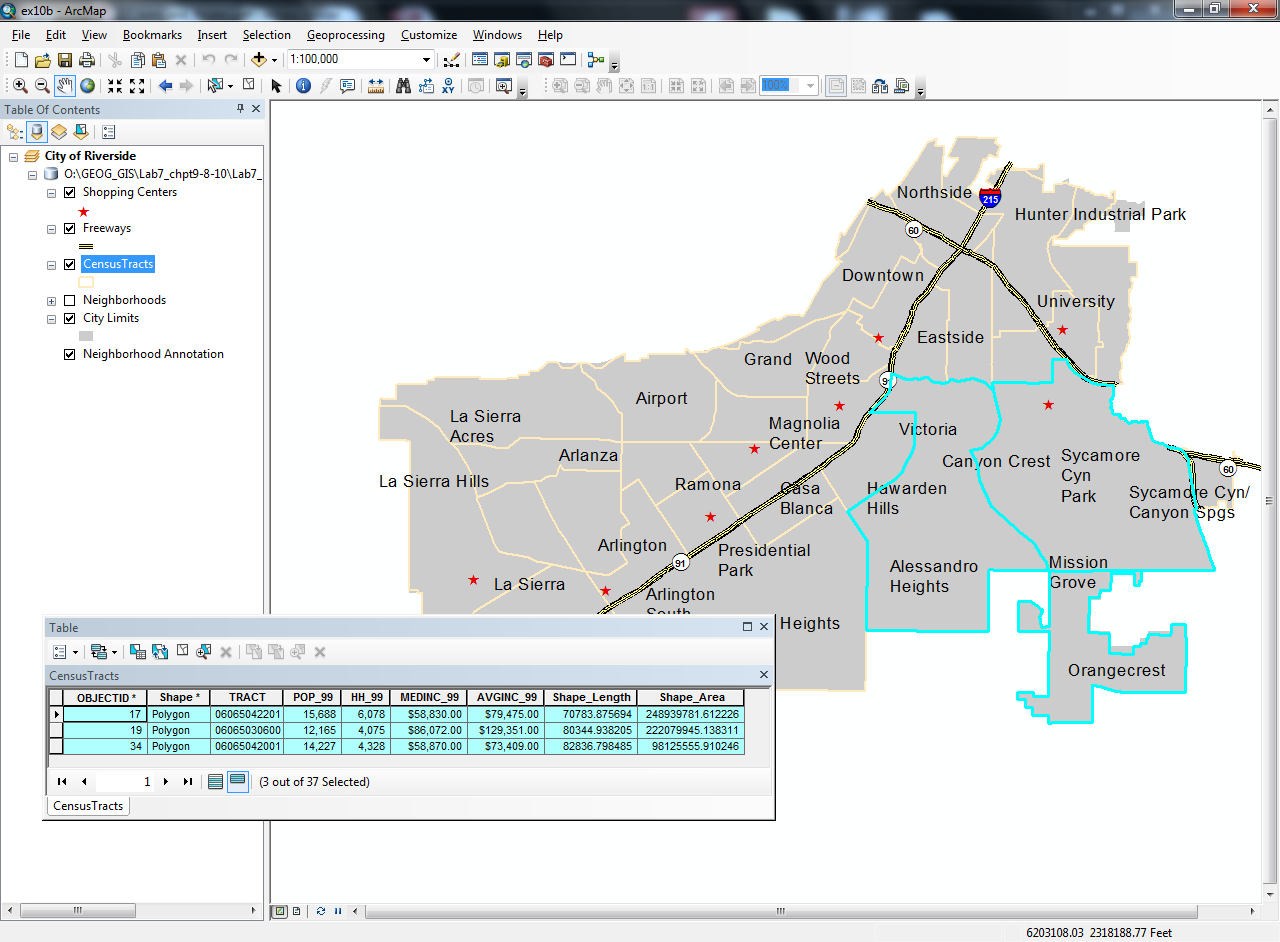
Task: Toggle the CensusTracts layer checkbox
Action: (x=70, y=264)
